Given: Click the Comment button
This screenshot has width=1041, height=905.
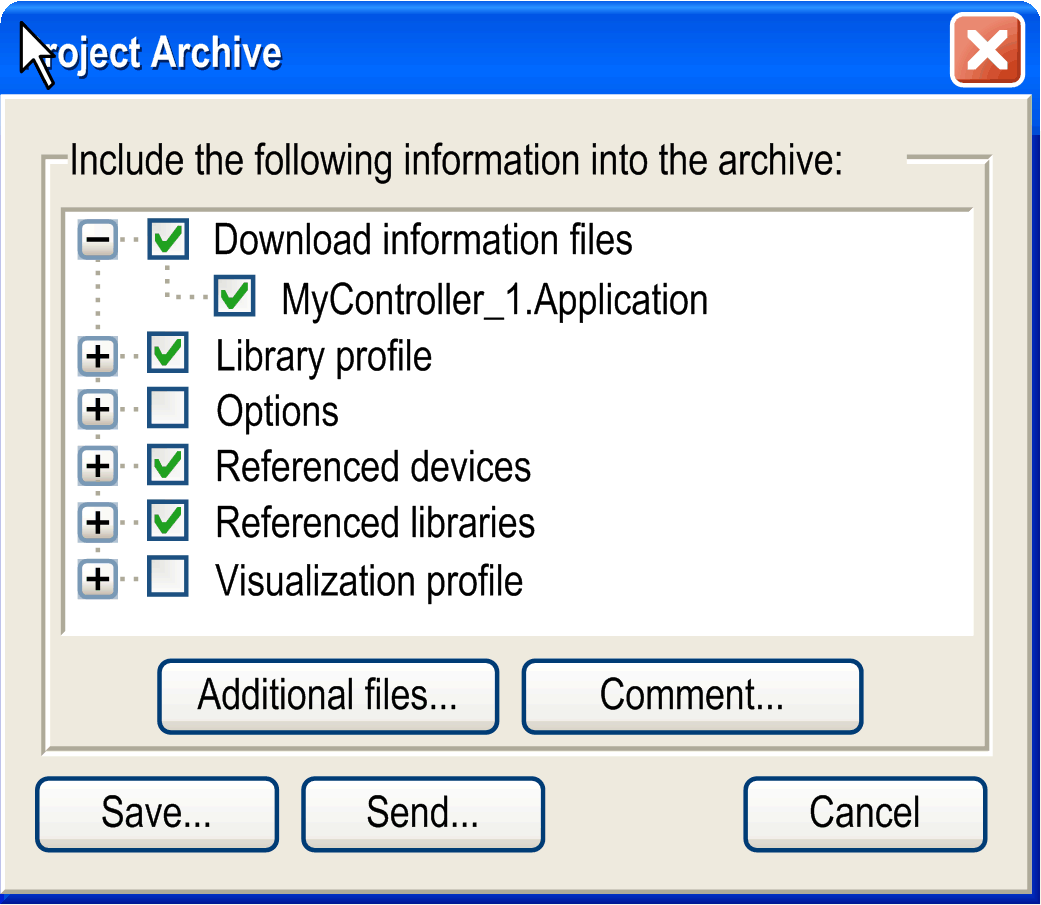Looking at the screenshot, I should coord(692,697).
